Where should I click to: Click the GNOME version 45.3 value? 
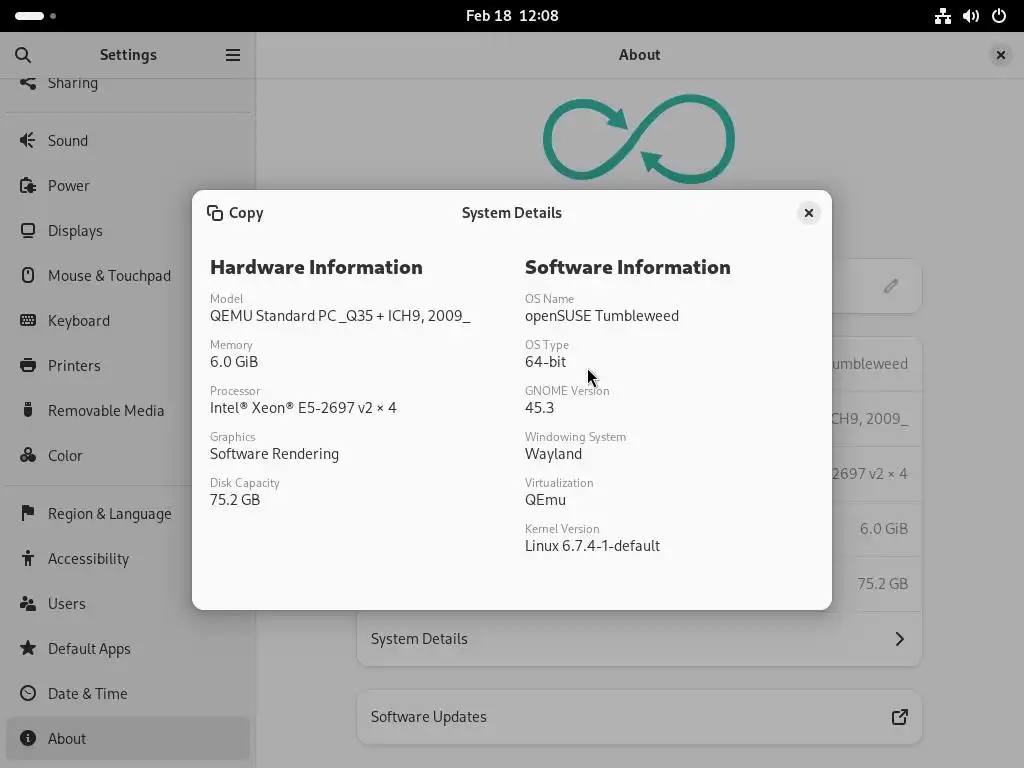539,408
